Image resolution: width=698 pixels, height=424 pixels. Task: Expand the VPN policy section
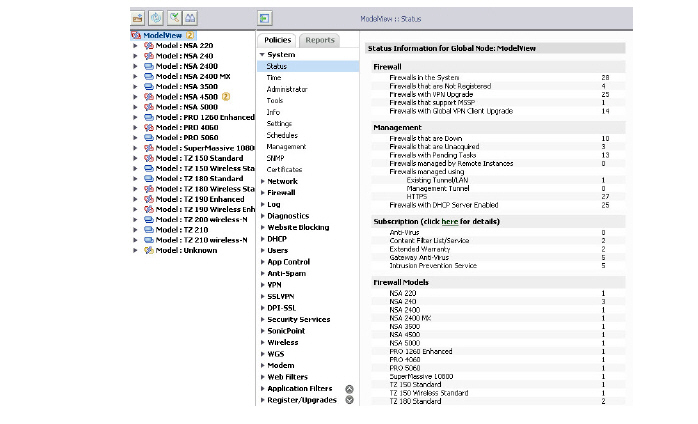263,285
